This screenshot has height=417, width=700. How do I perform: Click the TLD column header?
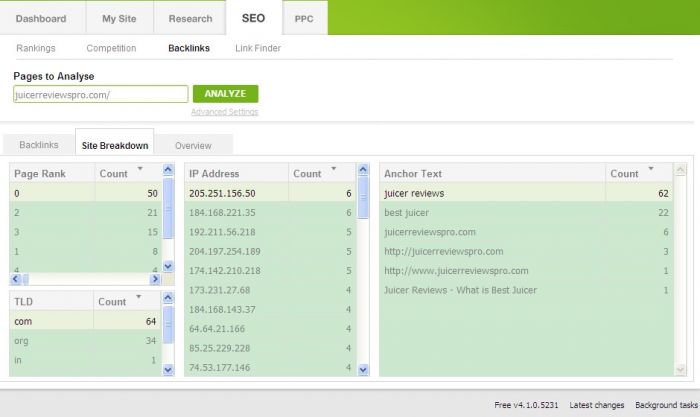pos(51,301)
